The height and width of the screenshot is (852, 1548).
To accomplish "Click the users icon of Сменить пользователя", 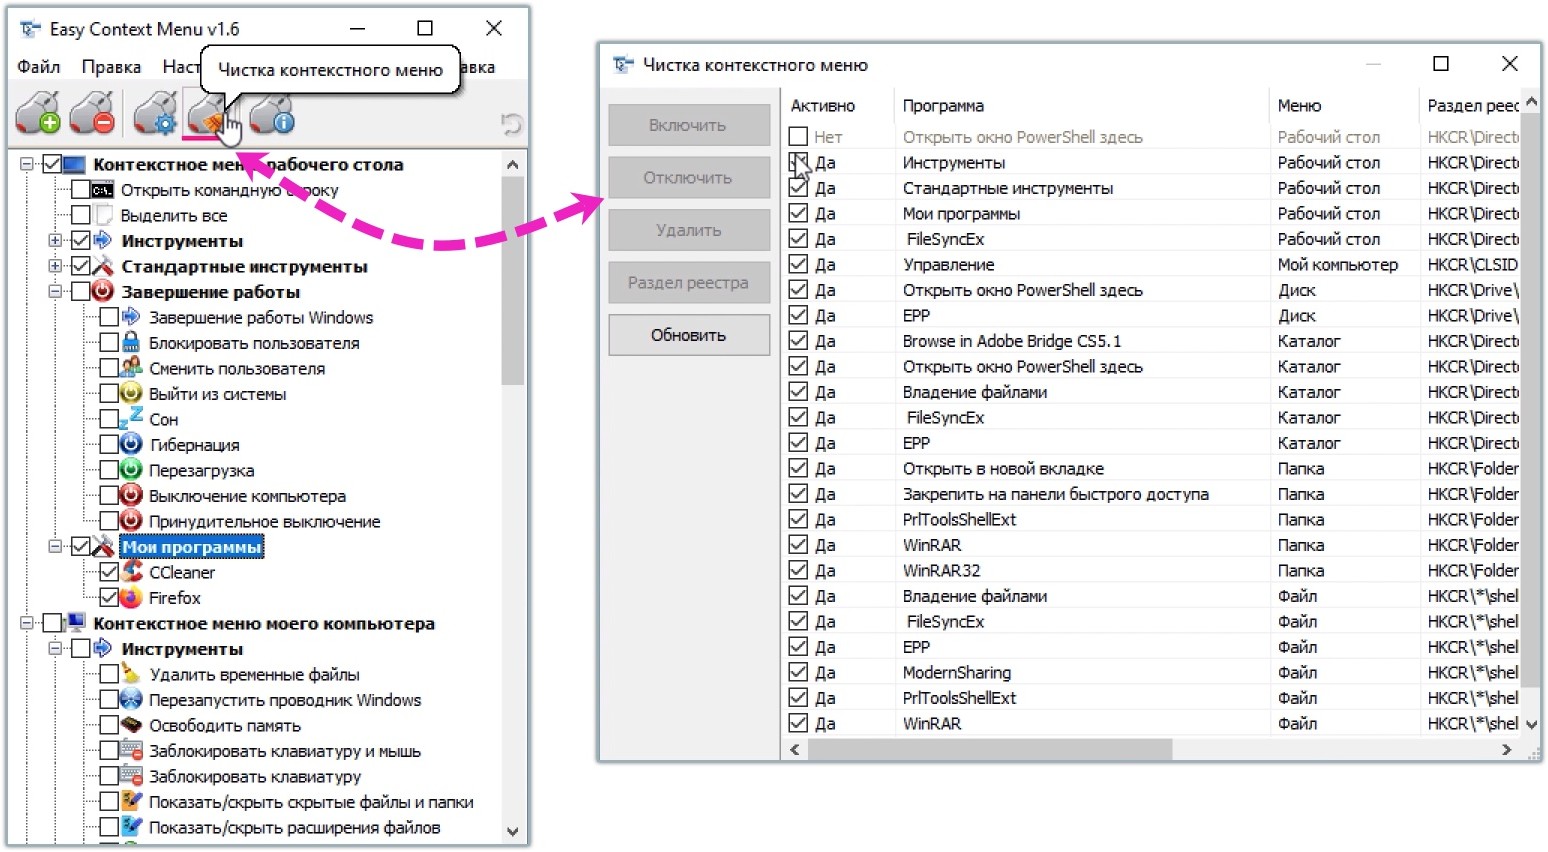I will tap(131, 368).
